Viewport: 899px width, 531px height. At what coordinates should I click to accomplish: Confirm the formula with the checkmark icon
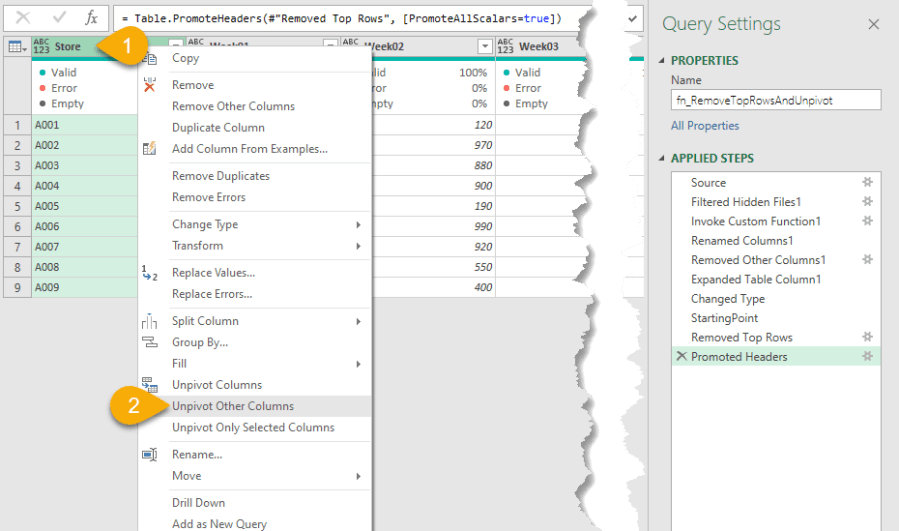(59, 18)
